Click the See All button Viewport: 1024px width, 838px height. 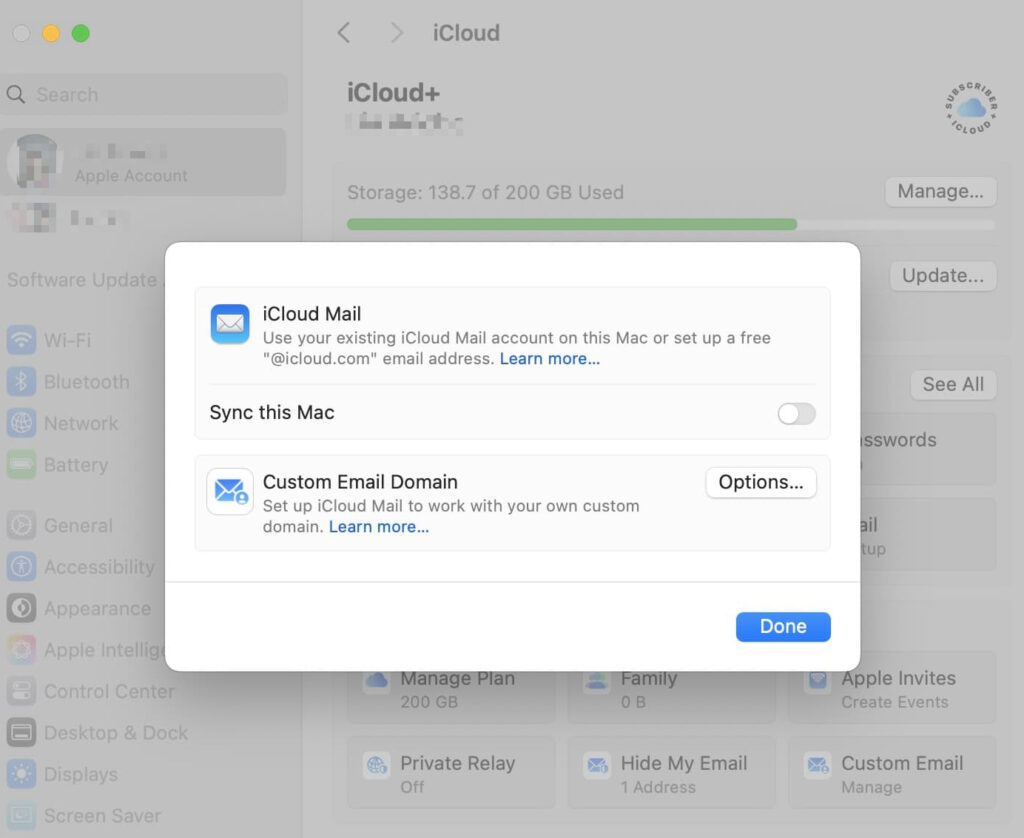(x=952, y=384)
